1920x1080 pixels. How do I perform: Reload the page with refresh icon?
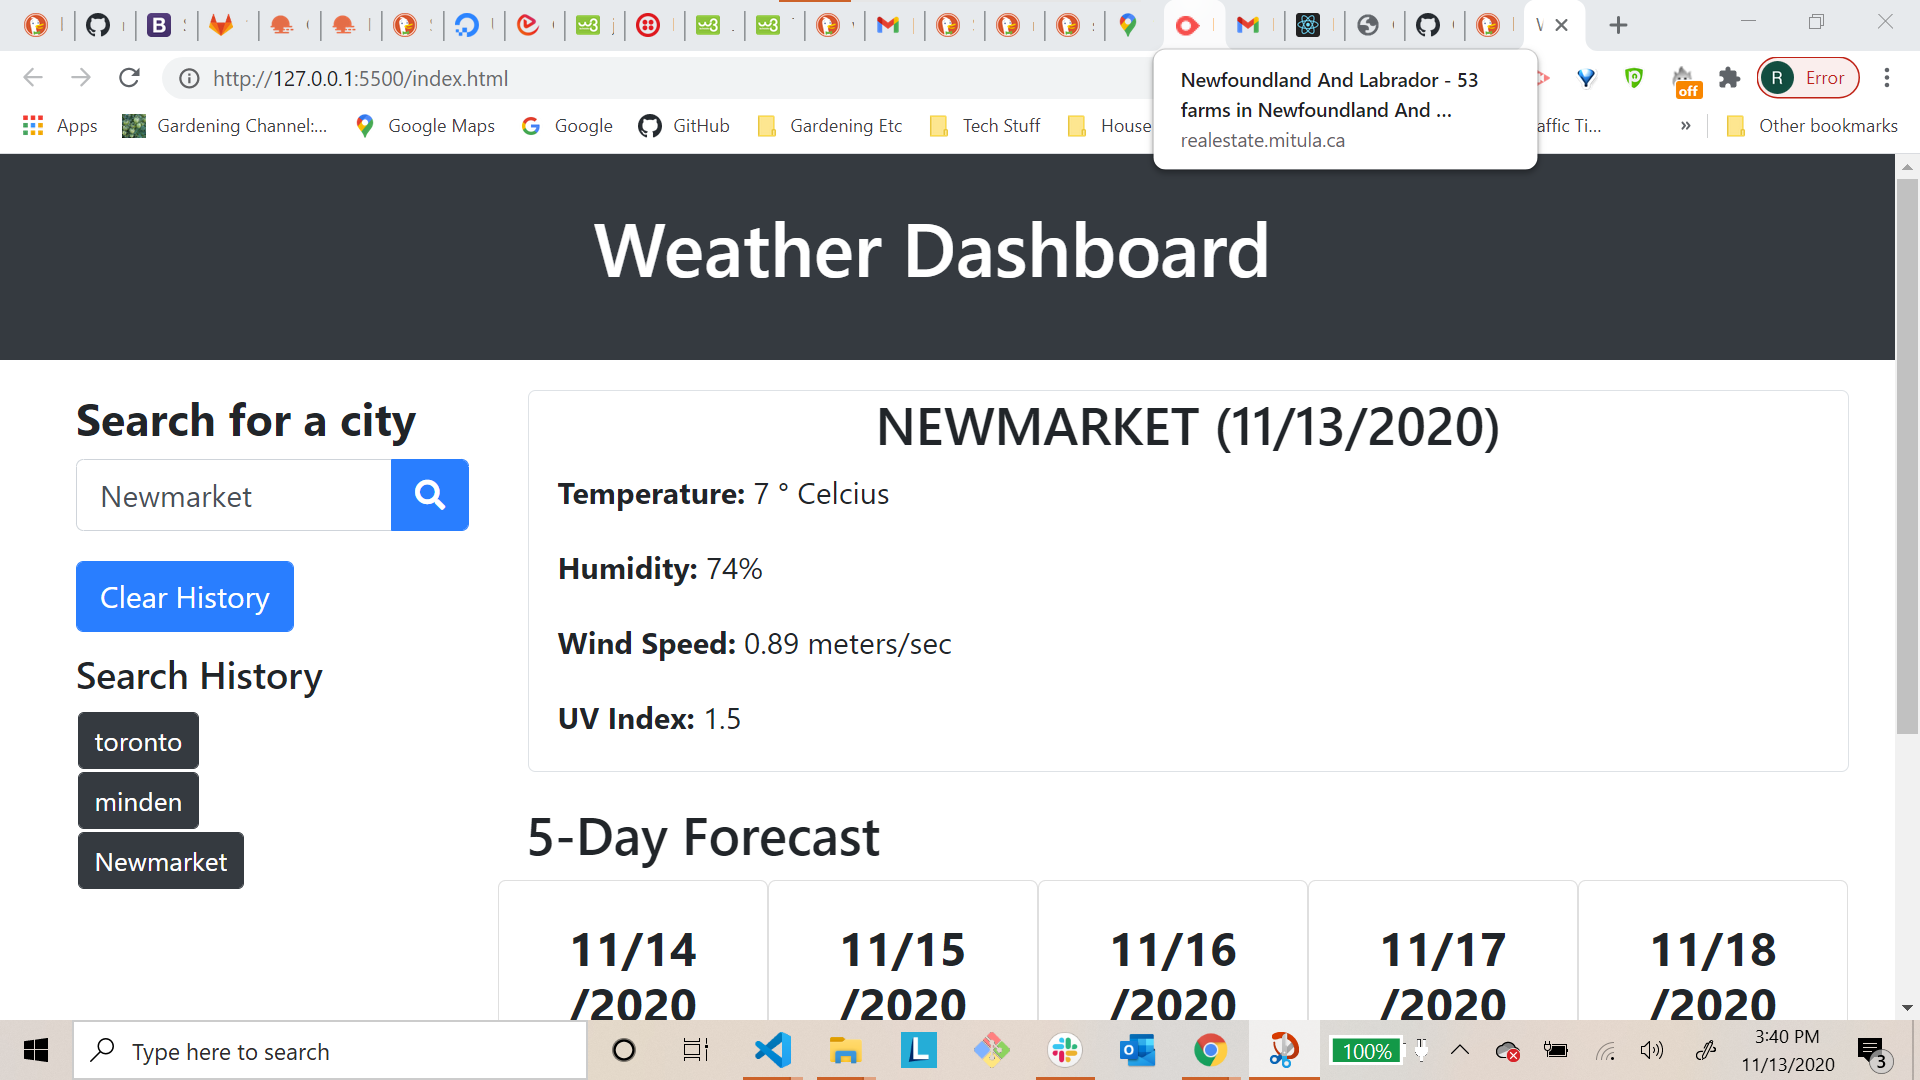[129, 78]
